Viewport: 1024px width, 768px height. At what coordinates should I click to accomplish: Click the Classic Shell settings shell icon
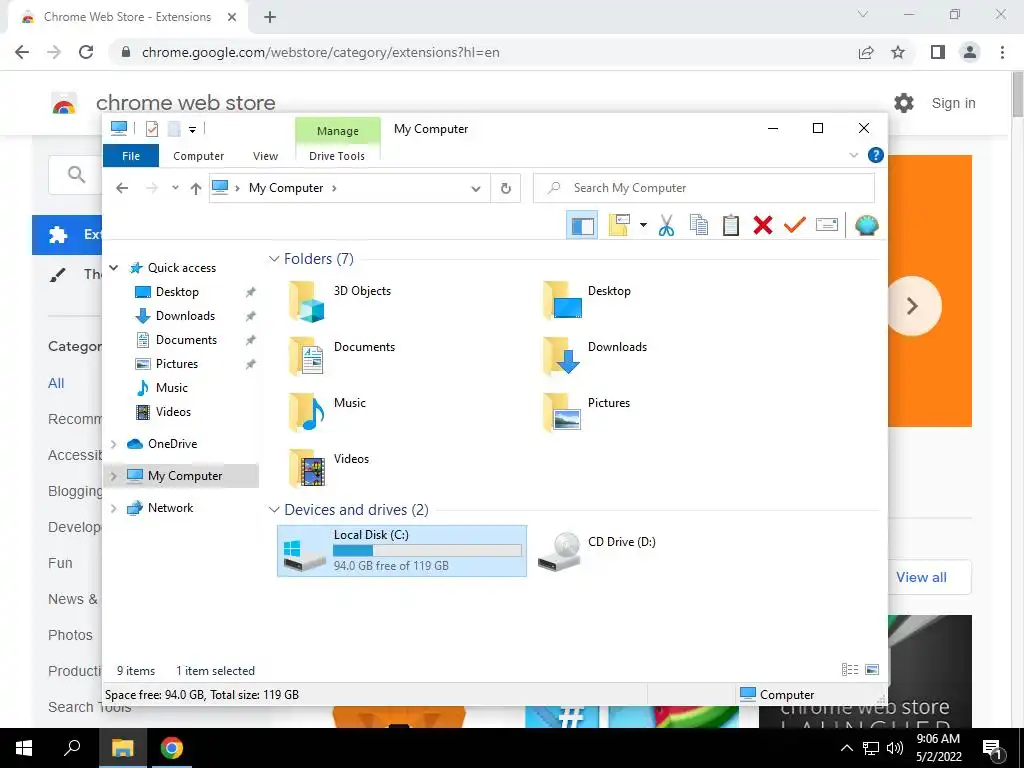[x=866, y=226]
